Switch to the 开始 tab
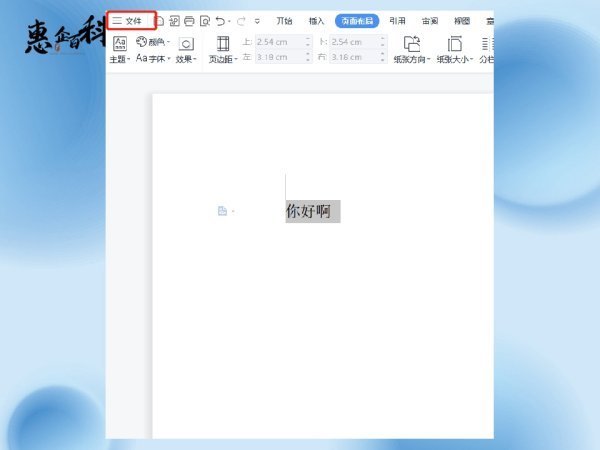This screenshot has height=450, width=600. (284, 20)
